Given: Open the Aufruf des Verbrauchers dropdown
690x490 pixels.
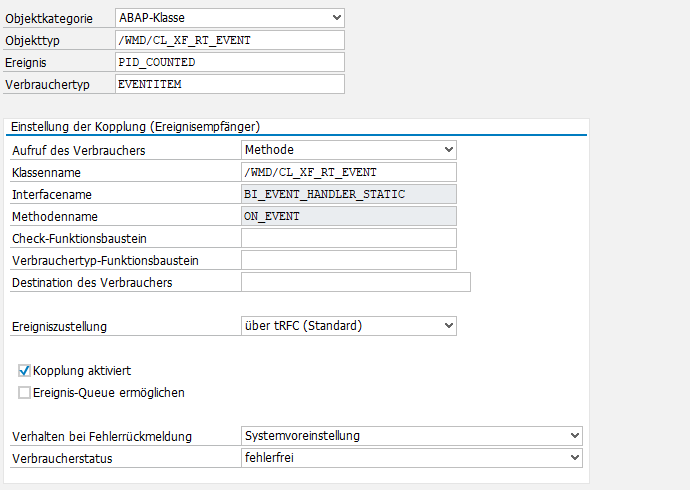Looking at the screenshot, I should click(x=349, y=150).
